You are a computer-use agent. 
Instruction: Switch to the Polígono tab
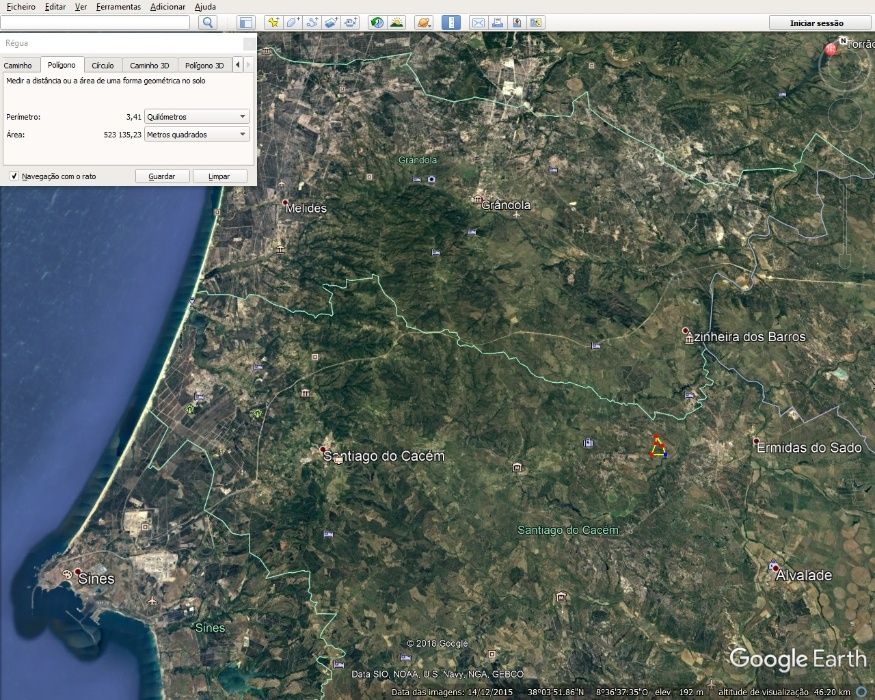[61, 65]
